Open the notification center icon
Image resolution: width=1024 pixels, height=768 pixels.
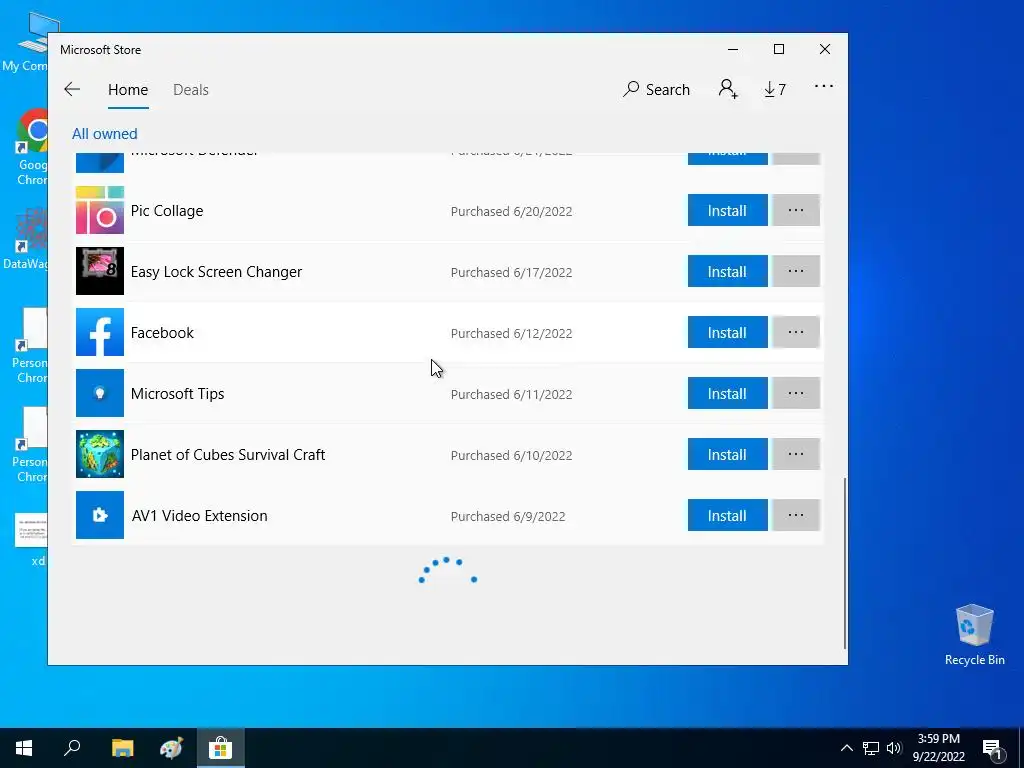click(x=993, y=749)
